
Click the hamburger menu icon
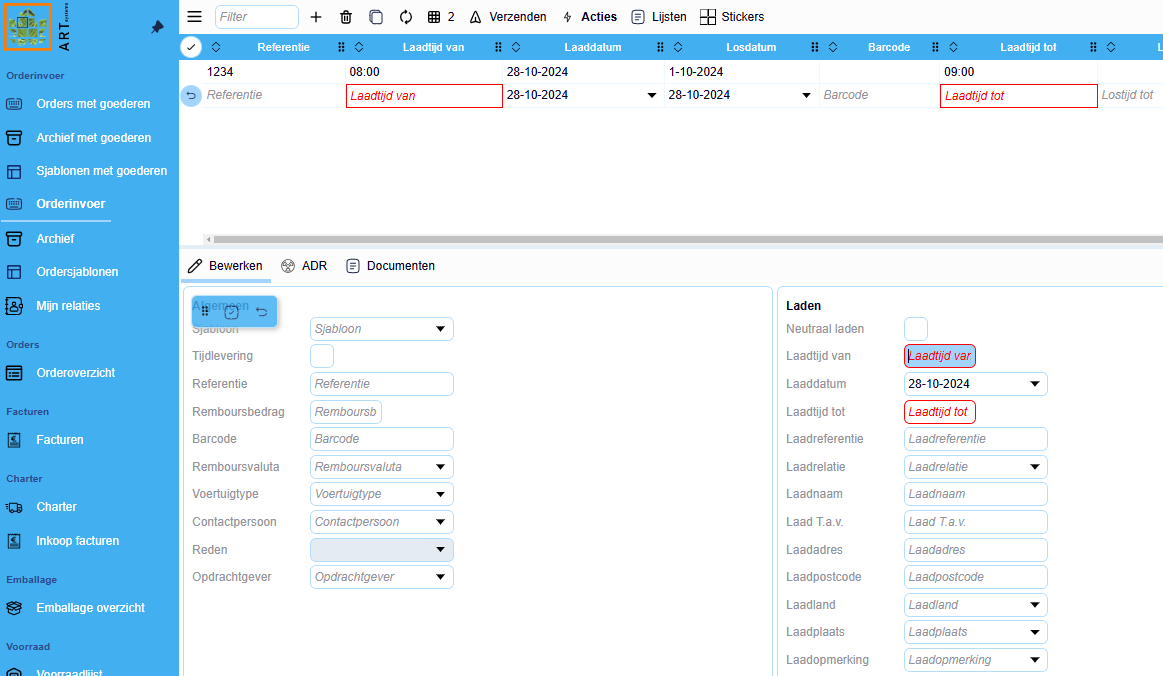click(x=195, y=17)
